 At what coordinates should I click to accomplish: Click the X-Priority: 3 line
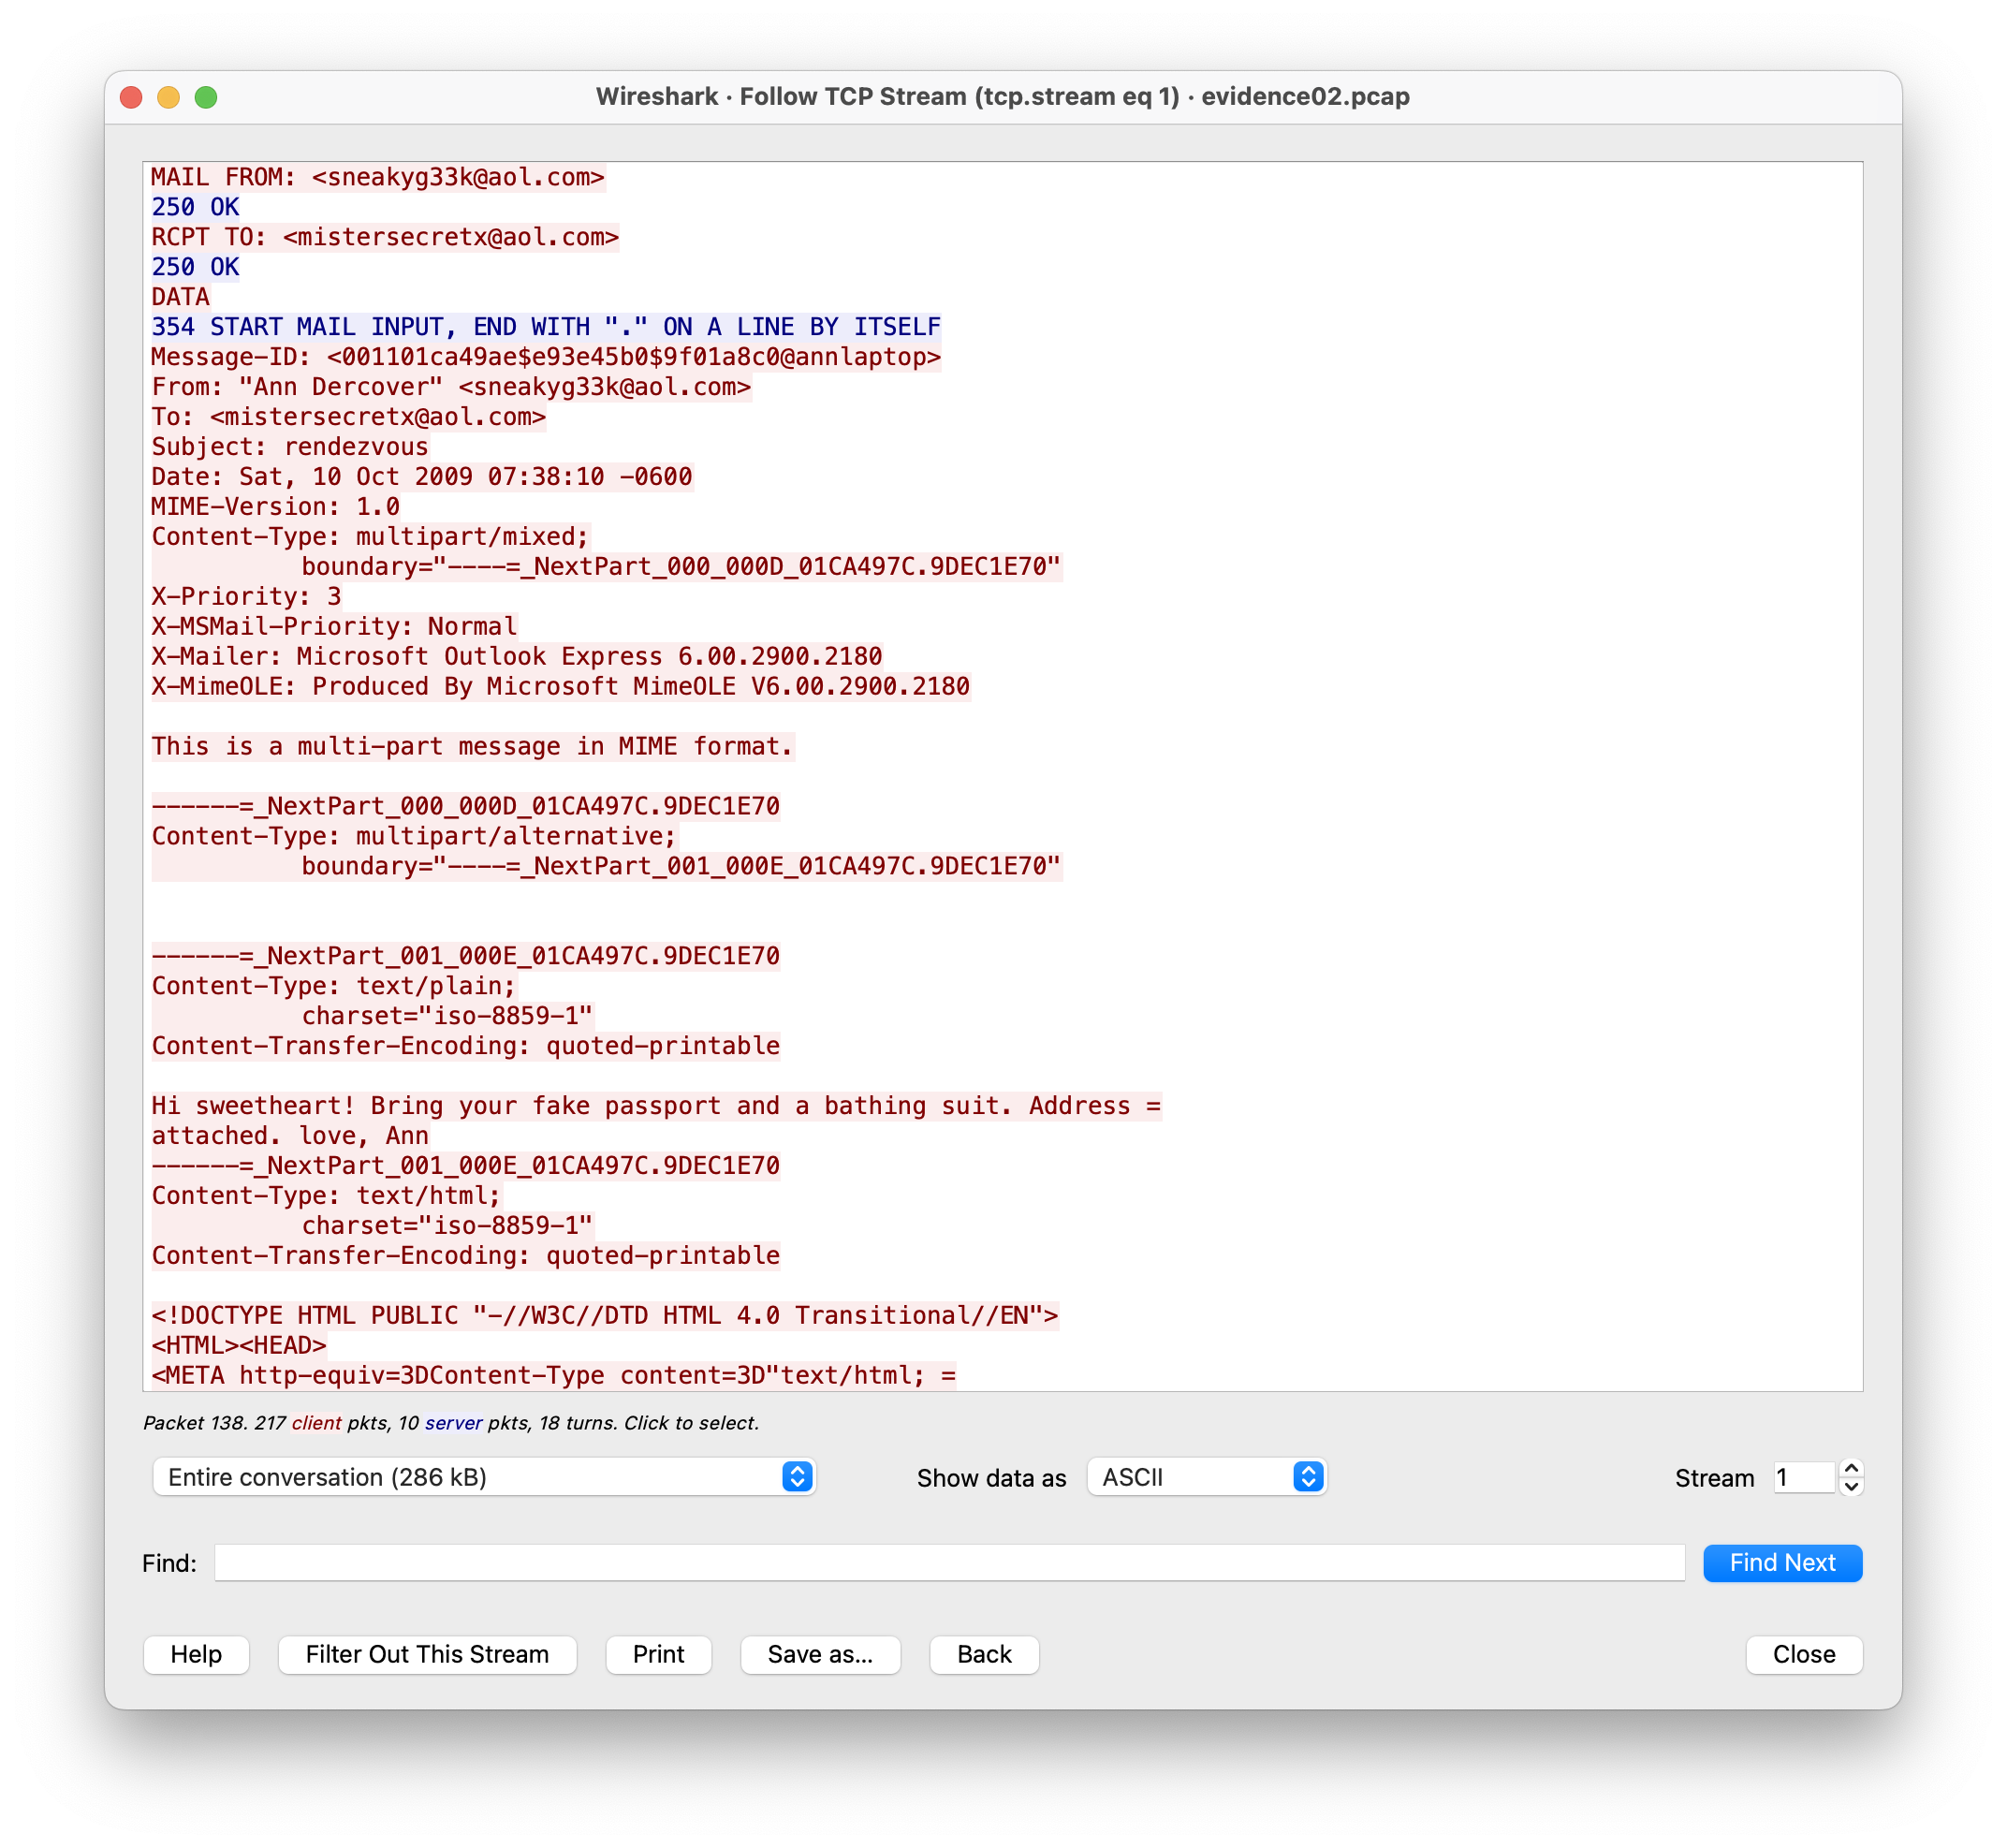point(247,597)
